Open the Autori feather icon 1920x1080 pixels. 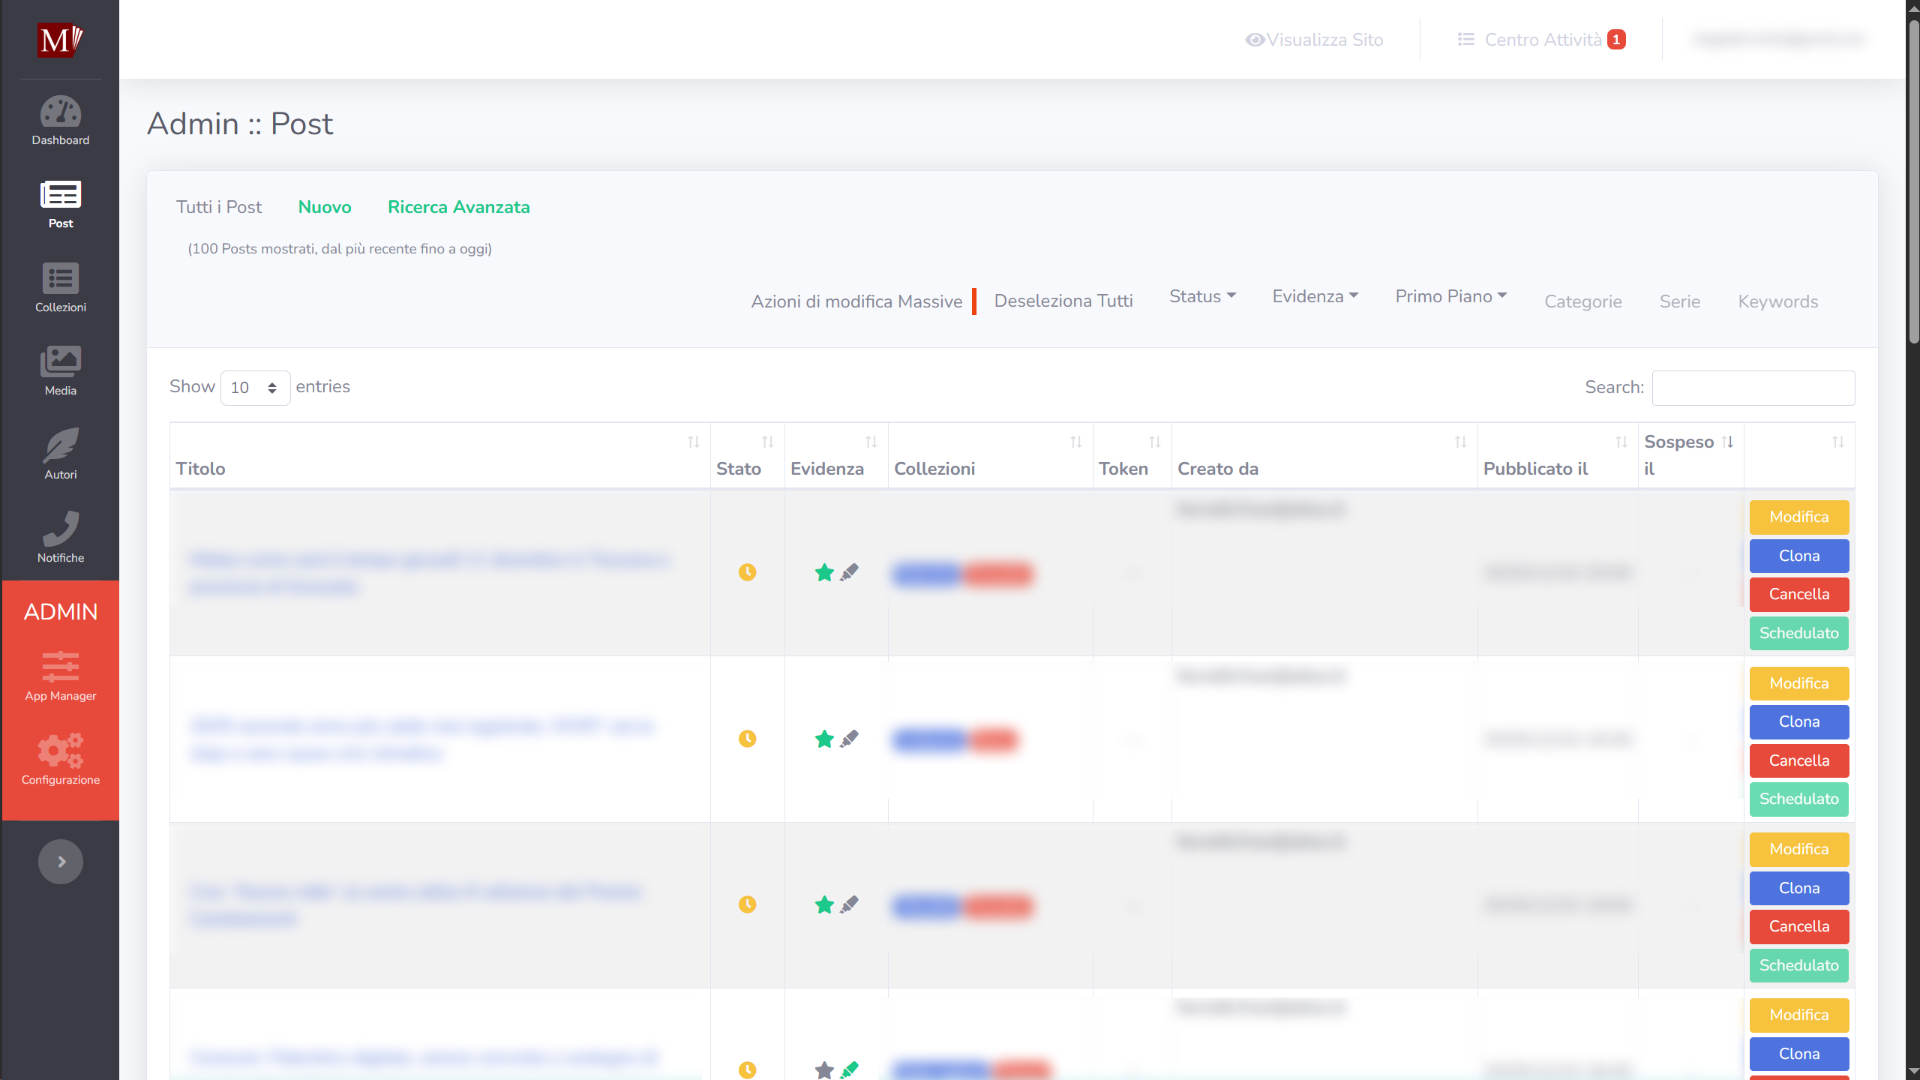[x=60, y=446]
